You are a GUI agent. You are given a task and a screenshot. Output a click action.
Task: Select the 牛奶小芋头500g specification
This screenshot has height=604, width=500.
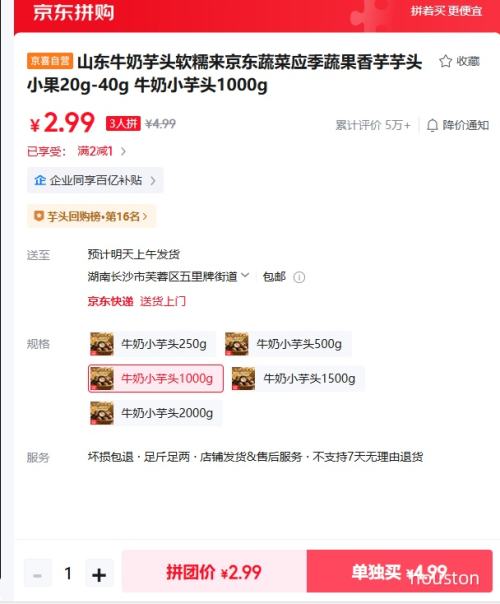pos(287,344)
